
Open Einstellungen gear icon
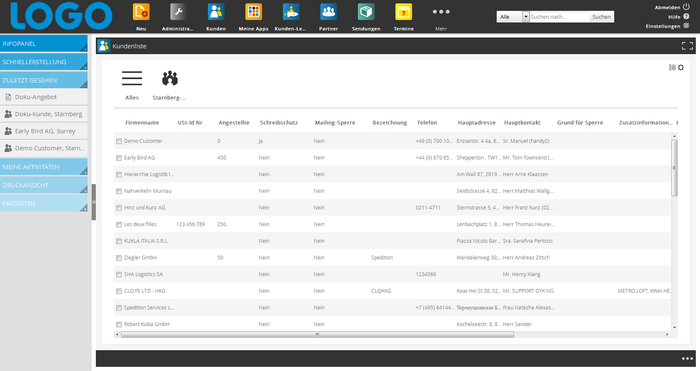coord(686,26)
